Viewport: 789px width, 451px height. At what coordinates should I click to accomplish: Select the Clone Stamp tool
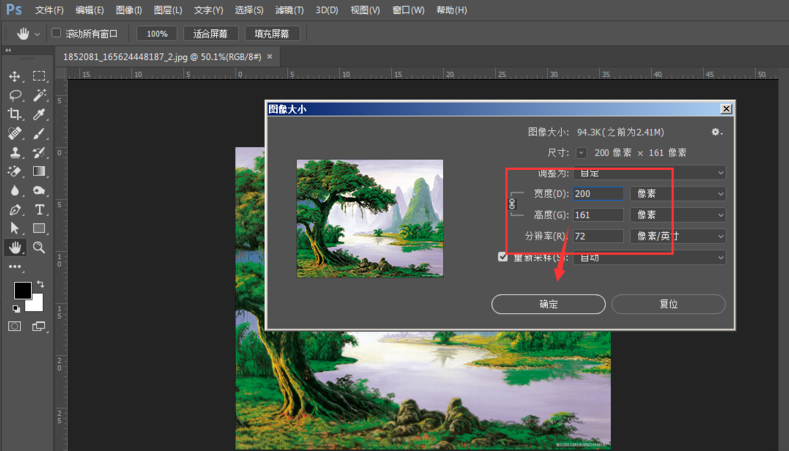point(15,153)
